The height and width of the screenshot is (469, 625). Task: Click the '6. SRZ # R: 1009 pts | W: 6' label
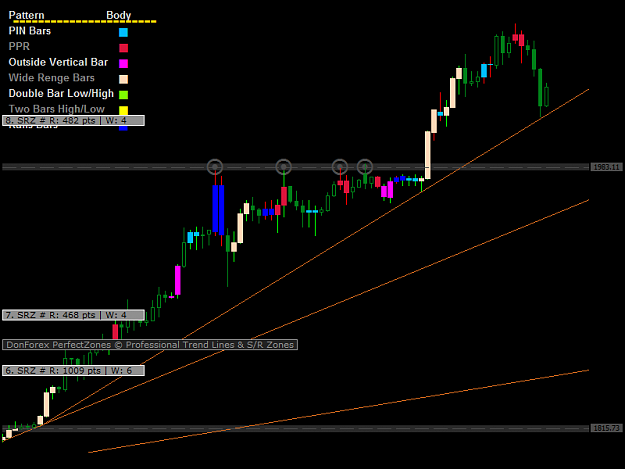pos(73,371)
